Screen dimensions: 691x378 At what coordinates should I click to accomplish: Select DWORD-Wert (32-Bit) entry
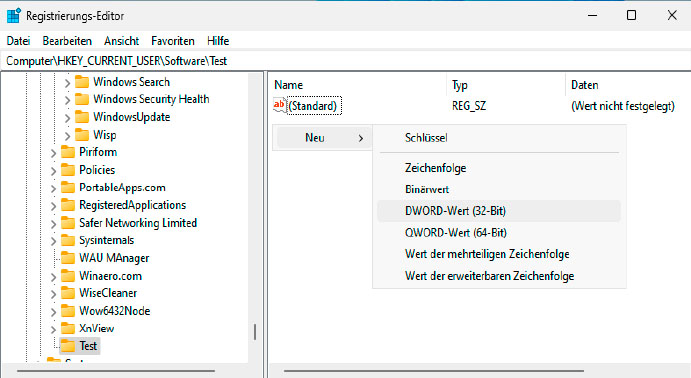click(499, 211)
